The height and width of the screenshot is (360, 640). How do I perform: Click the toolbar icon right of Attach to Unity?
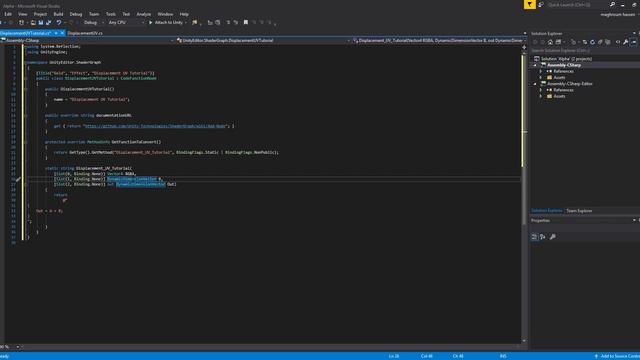point(195,22)
